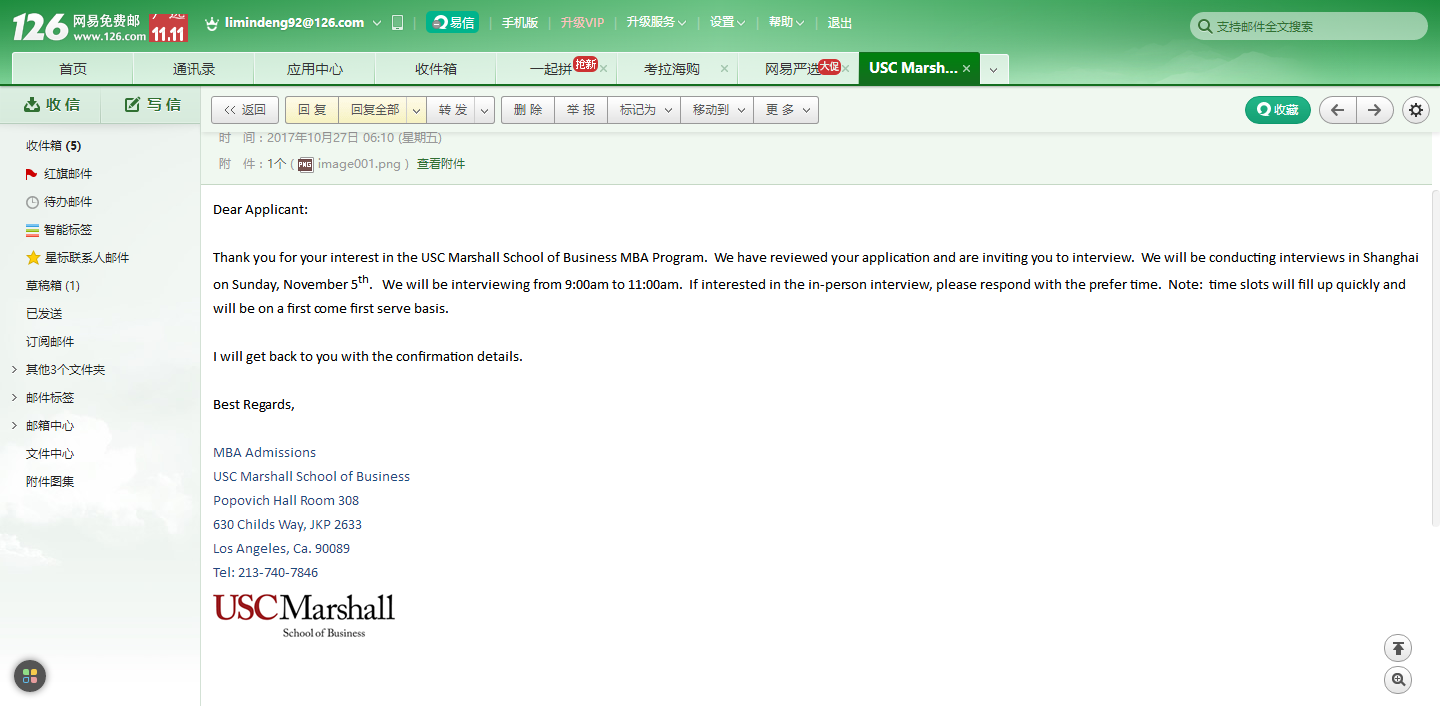Open 升级服务 dropdown menu
The image size is (1440, 706).
(x=656, y=23)
